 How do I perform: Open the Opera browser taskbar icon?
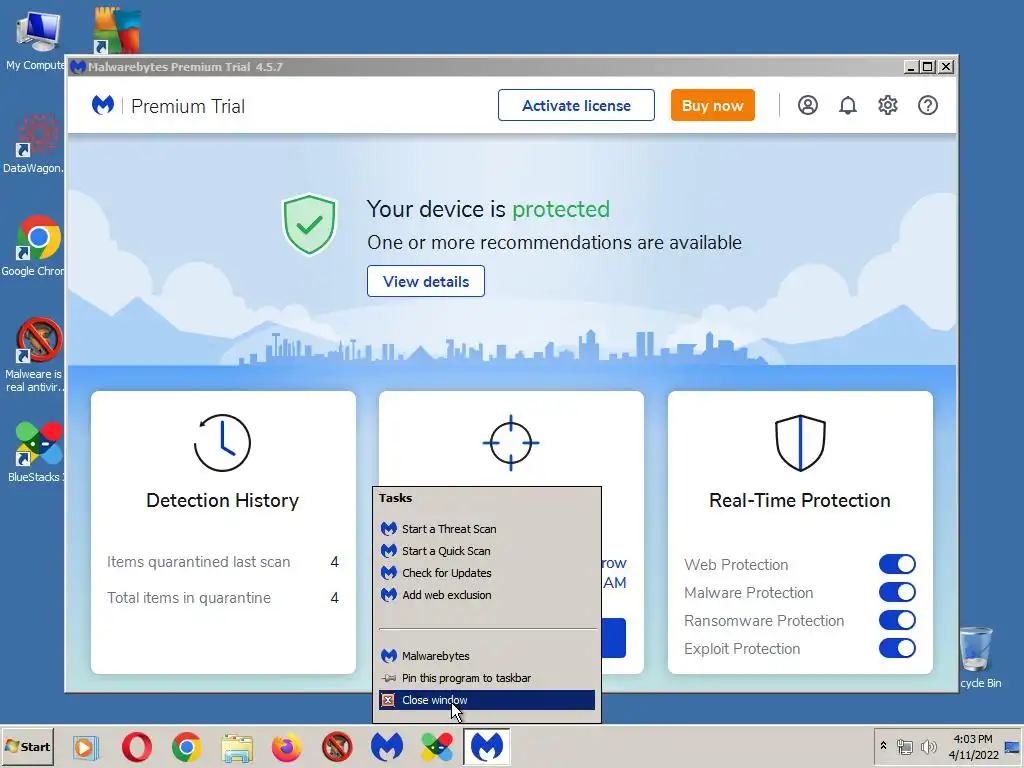coord(136,746)
